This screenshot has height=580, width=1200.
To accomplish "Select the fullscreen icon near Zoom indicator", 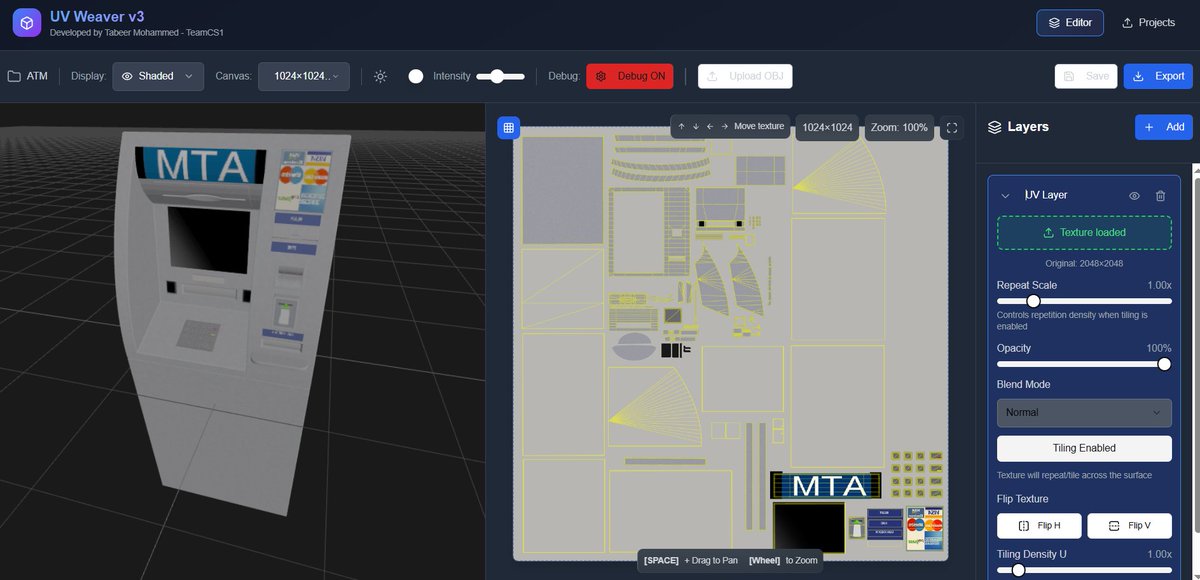I will (951, 127).
